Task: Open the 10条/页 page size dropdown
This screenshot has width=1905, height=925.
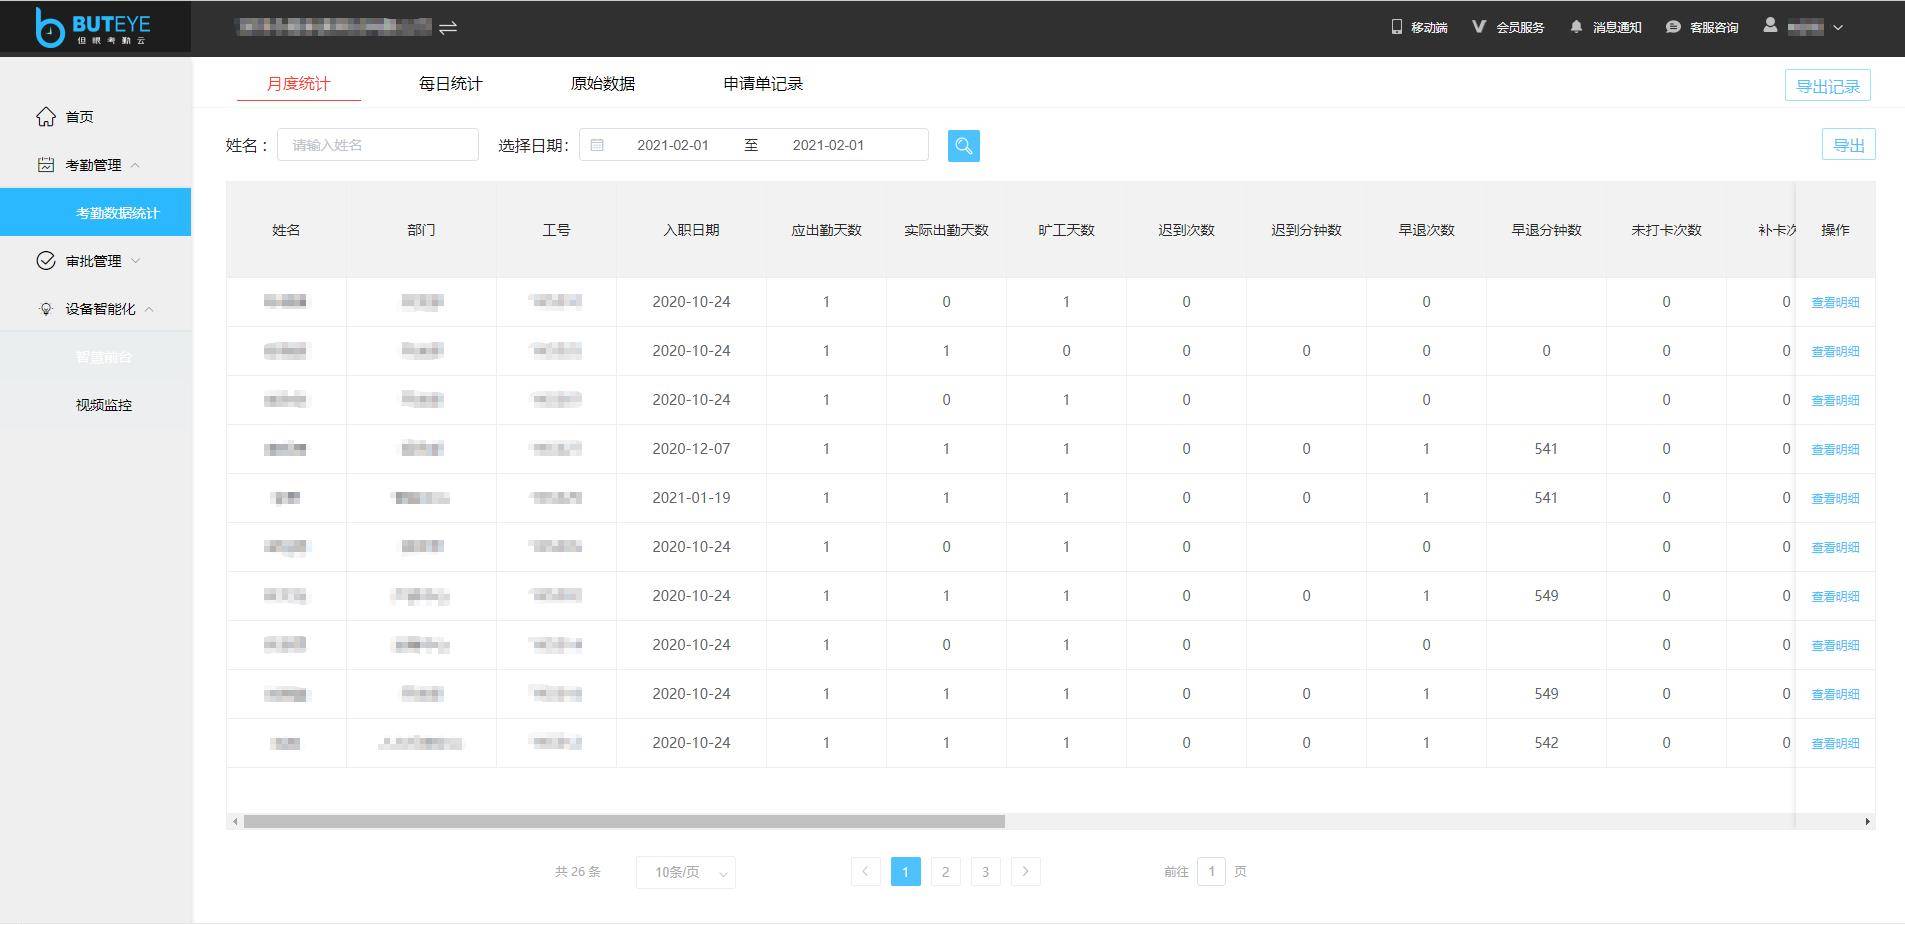Action: [x=686, y=872]
